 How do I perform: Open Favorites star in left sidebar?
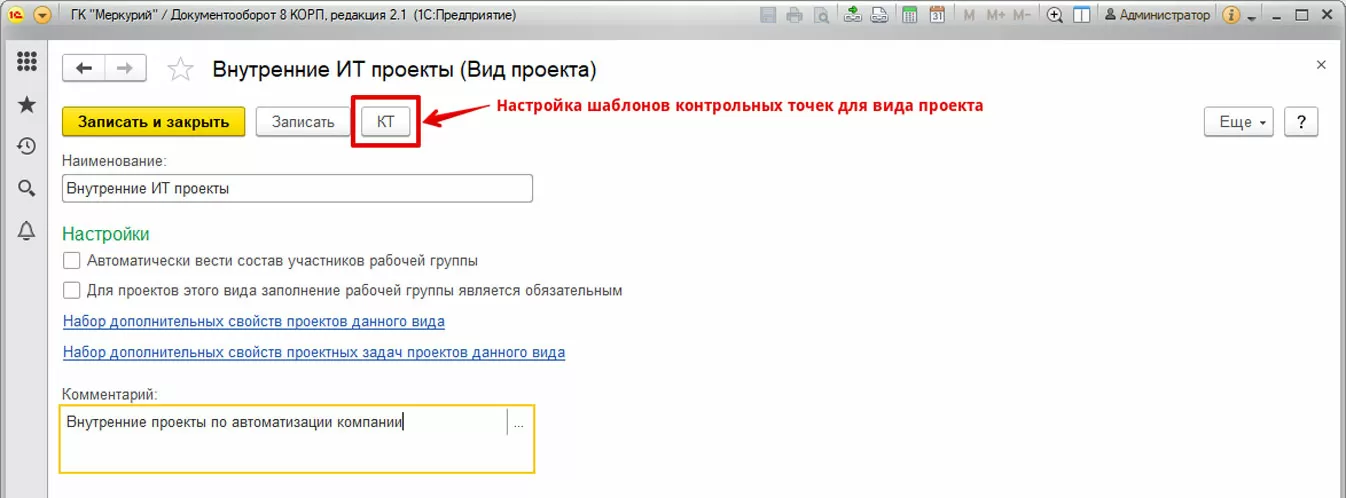pyautogui.click(x=27, y=105)
